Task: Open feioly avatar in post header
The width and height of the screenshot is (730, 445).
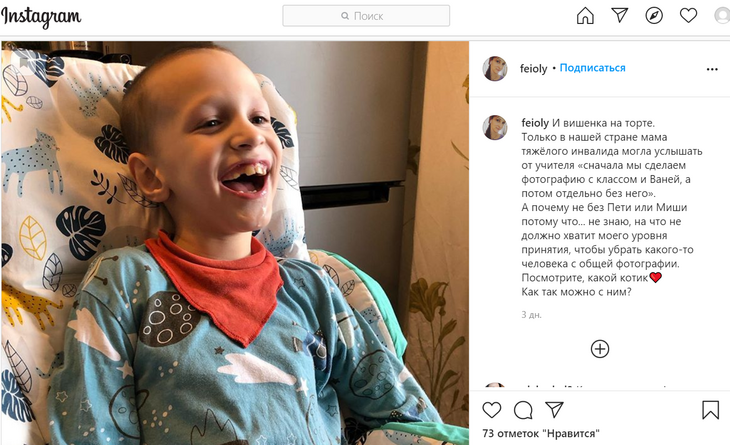Action: 495,69
